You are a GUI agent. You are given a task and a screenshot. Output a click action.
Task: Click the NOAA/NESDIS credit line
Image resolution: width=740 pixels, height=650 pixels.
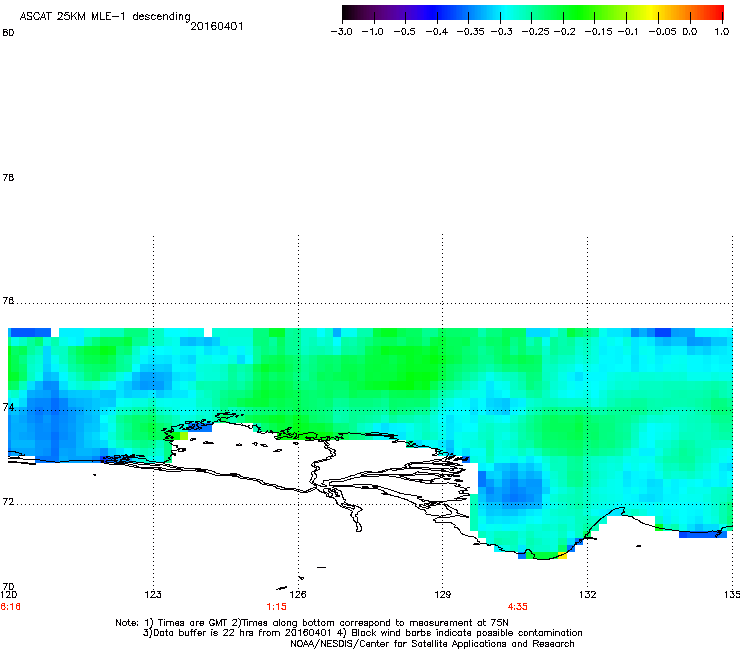point(432,644)
